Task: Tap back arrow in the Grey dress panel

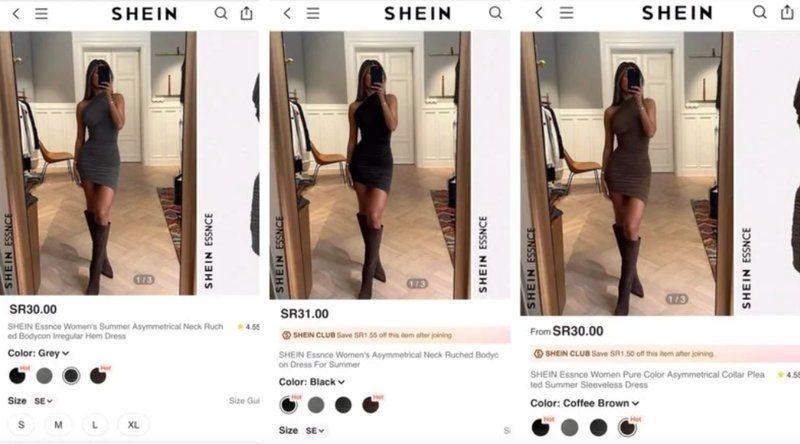Action: pos(16,14)
